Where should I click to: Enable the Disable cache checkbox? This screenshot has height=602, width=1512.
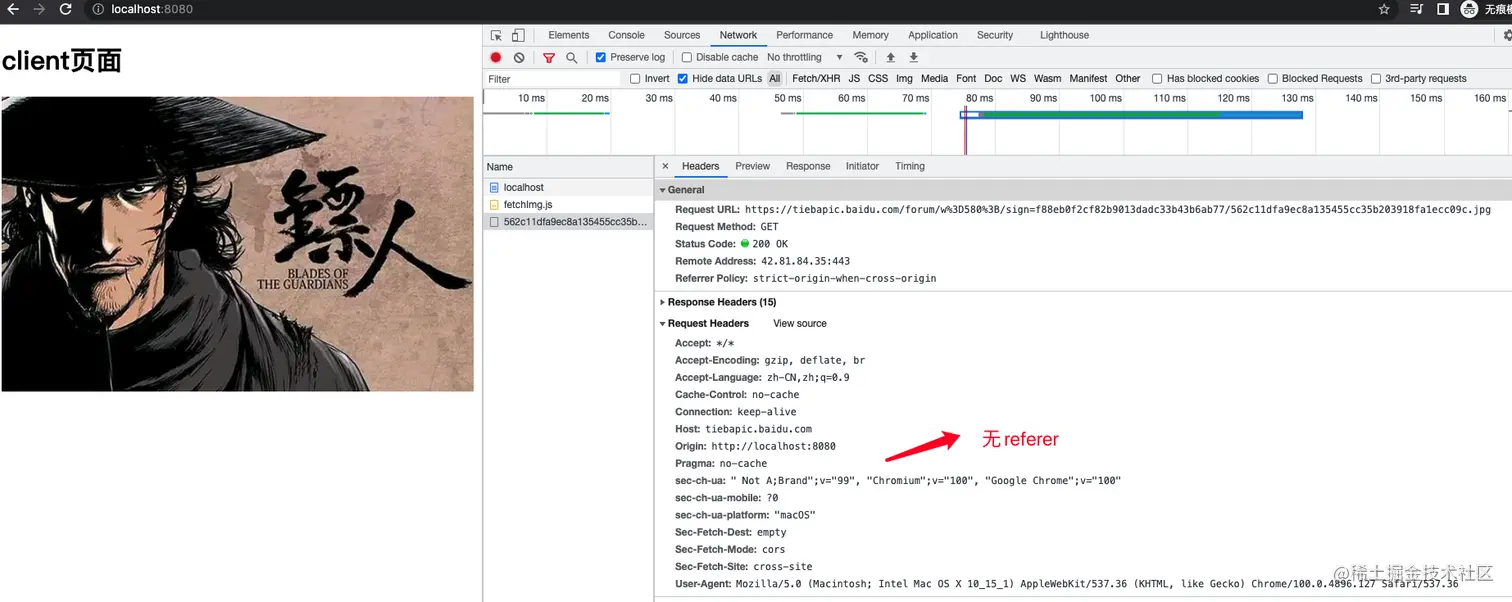tap(686, 58)
